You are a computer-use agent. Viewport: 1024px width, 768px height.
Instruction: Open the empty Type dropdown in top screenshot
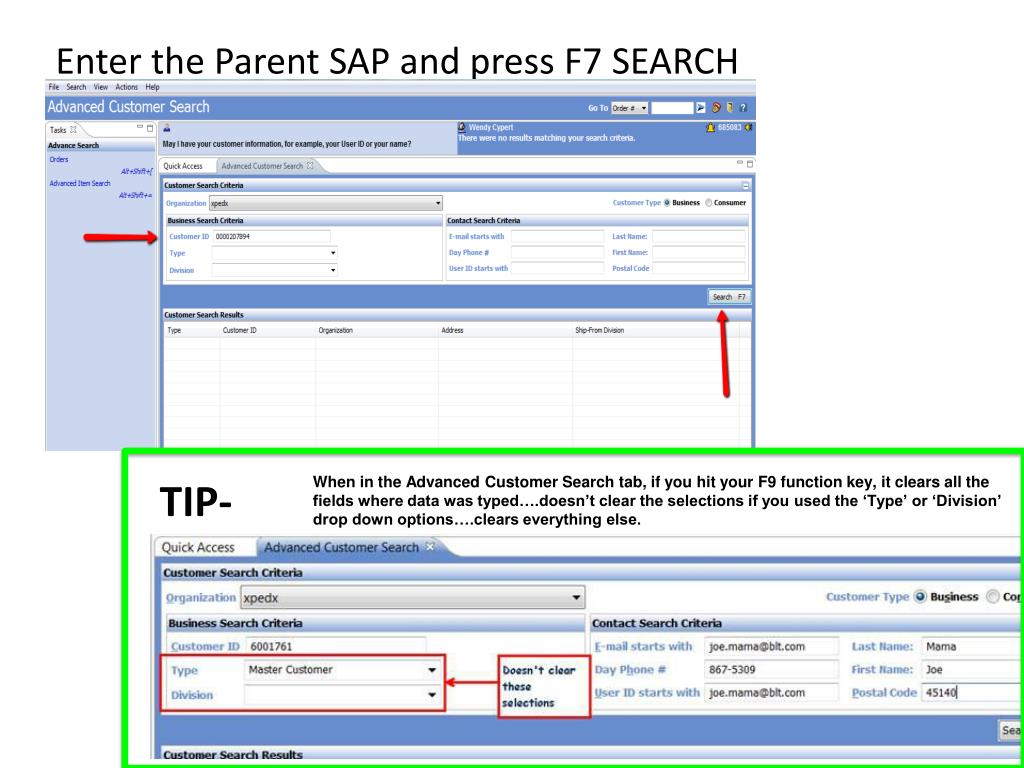(x=274, y=253)
